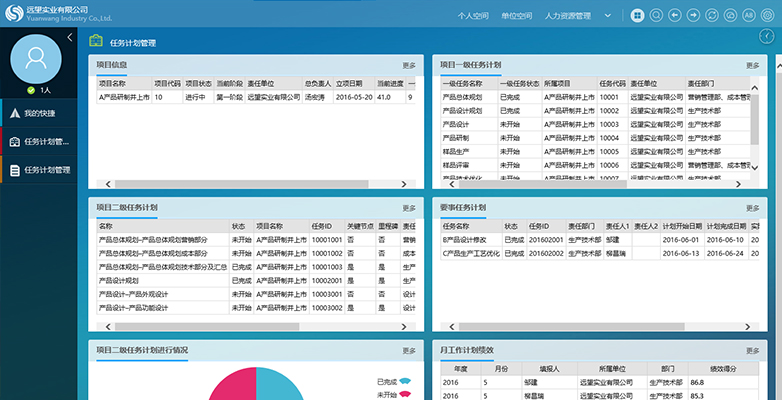Viewport: 782px width, 400px height.
Task: Click the back arrow icon in header
Action: click(x=675, y=16)
